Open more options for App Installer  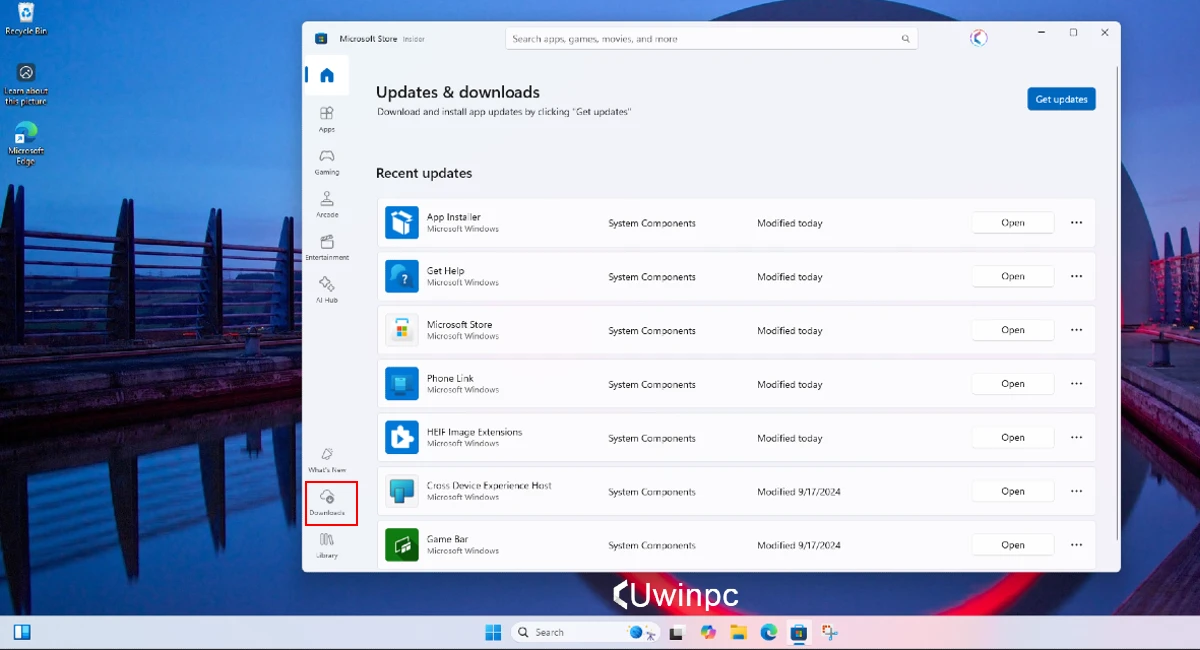pyautogui.click(x=1076, y=223)
